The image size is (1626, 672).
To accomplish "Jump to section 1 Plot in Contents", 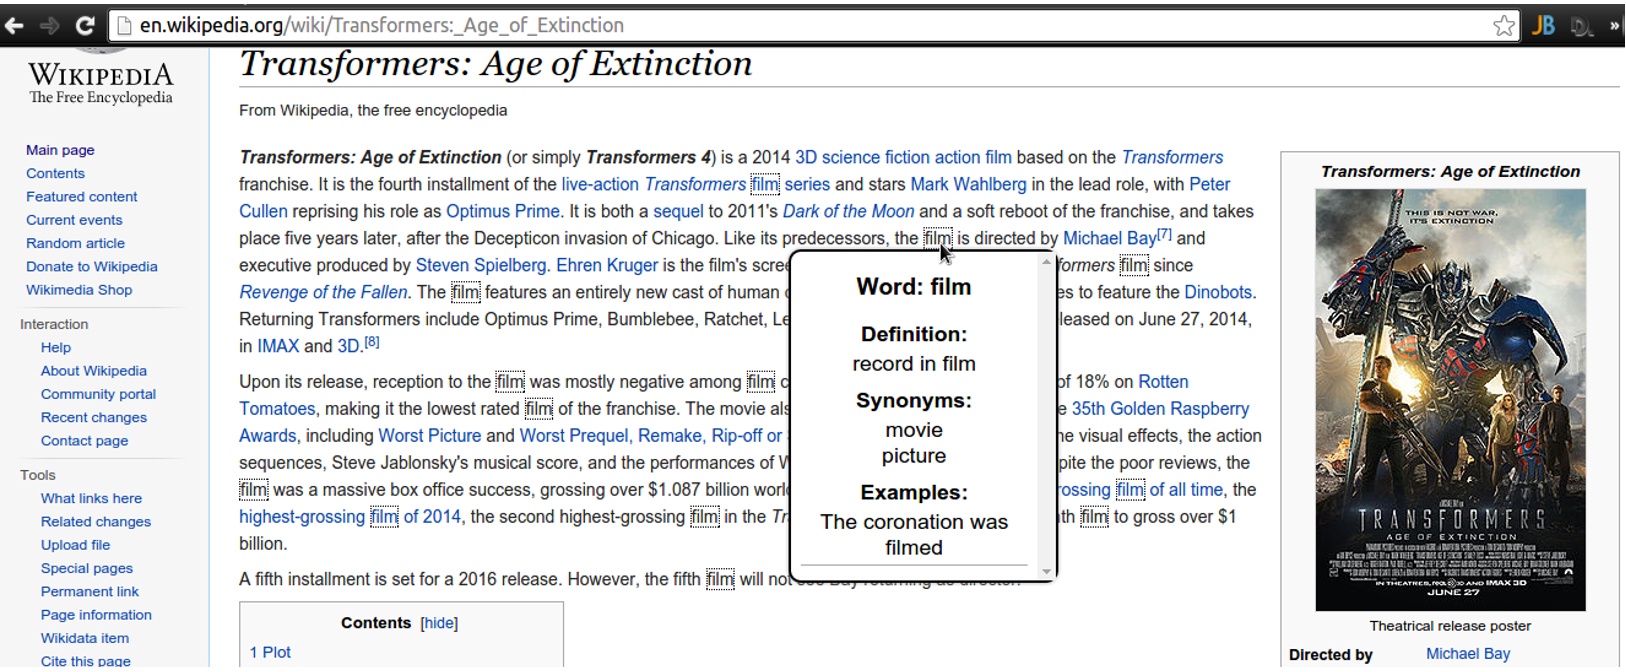I will pos(270,652).
